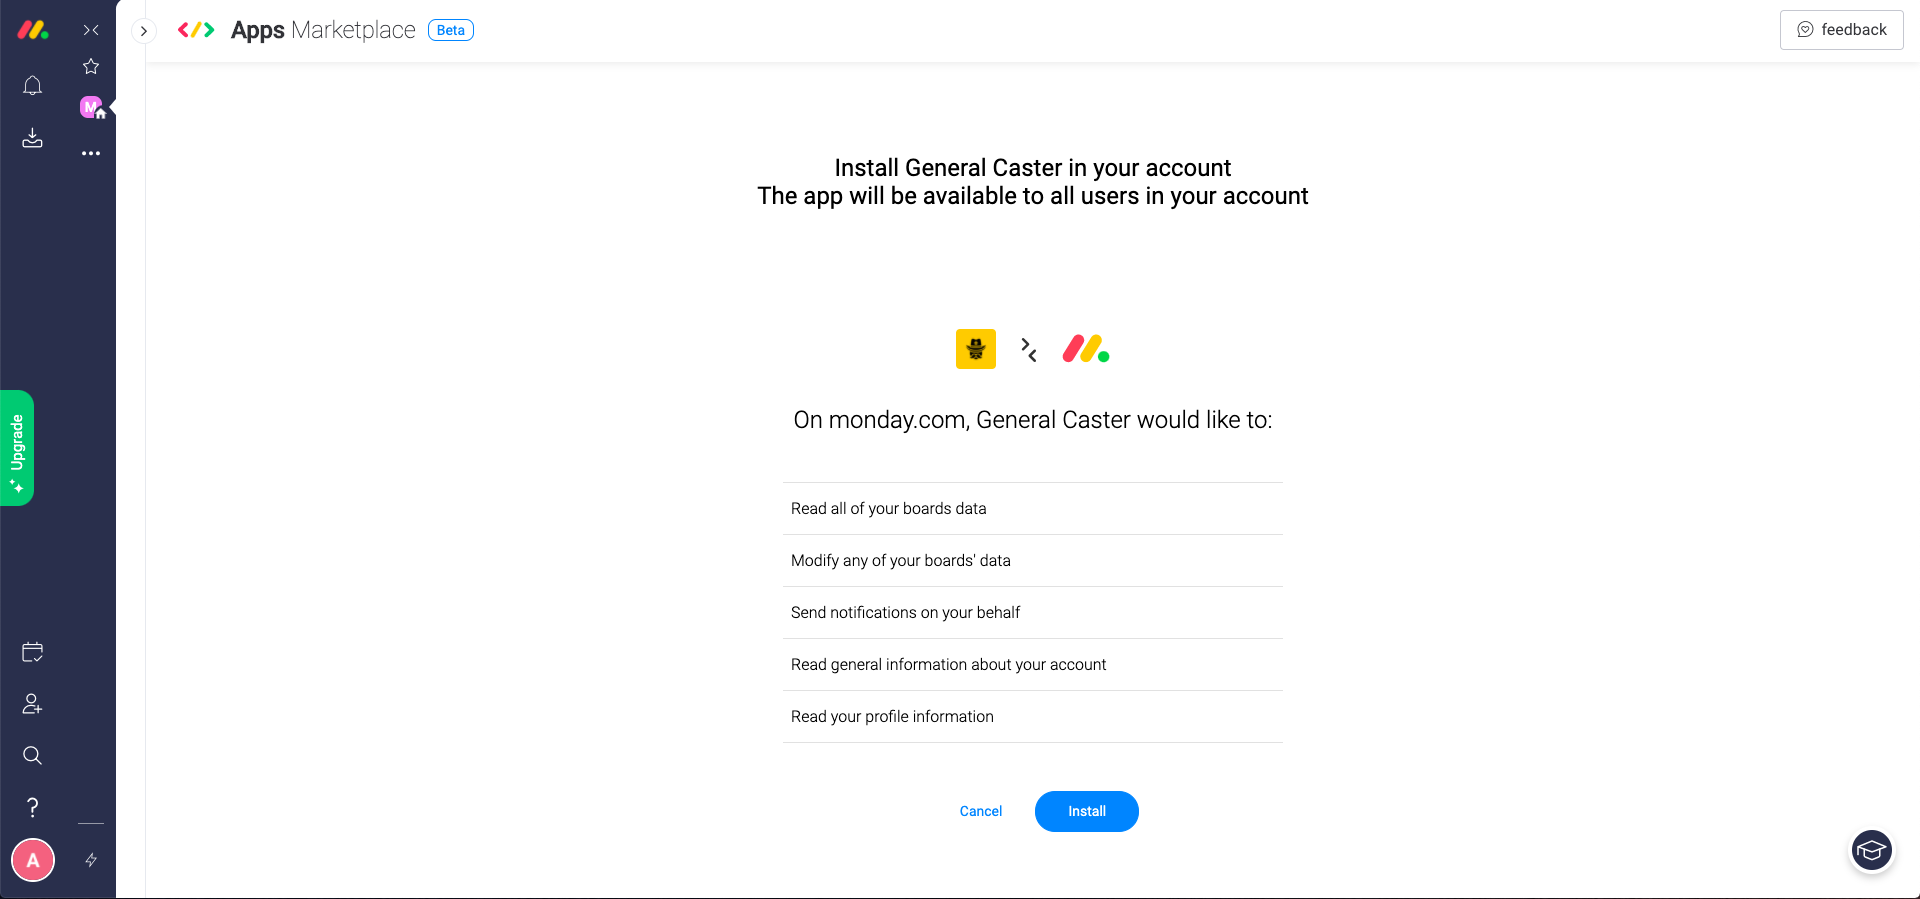Viewport: 1920px width, 899px height.
Task: Open the inbox download tray icon
Action: (x=32, y=138)
